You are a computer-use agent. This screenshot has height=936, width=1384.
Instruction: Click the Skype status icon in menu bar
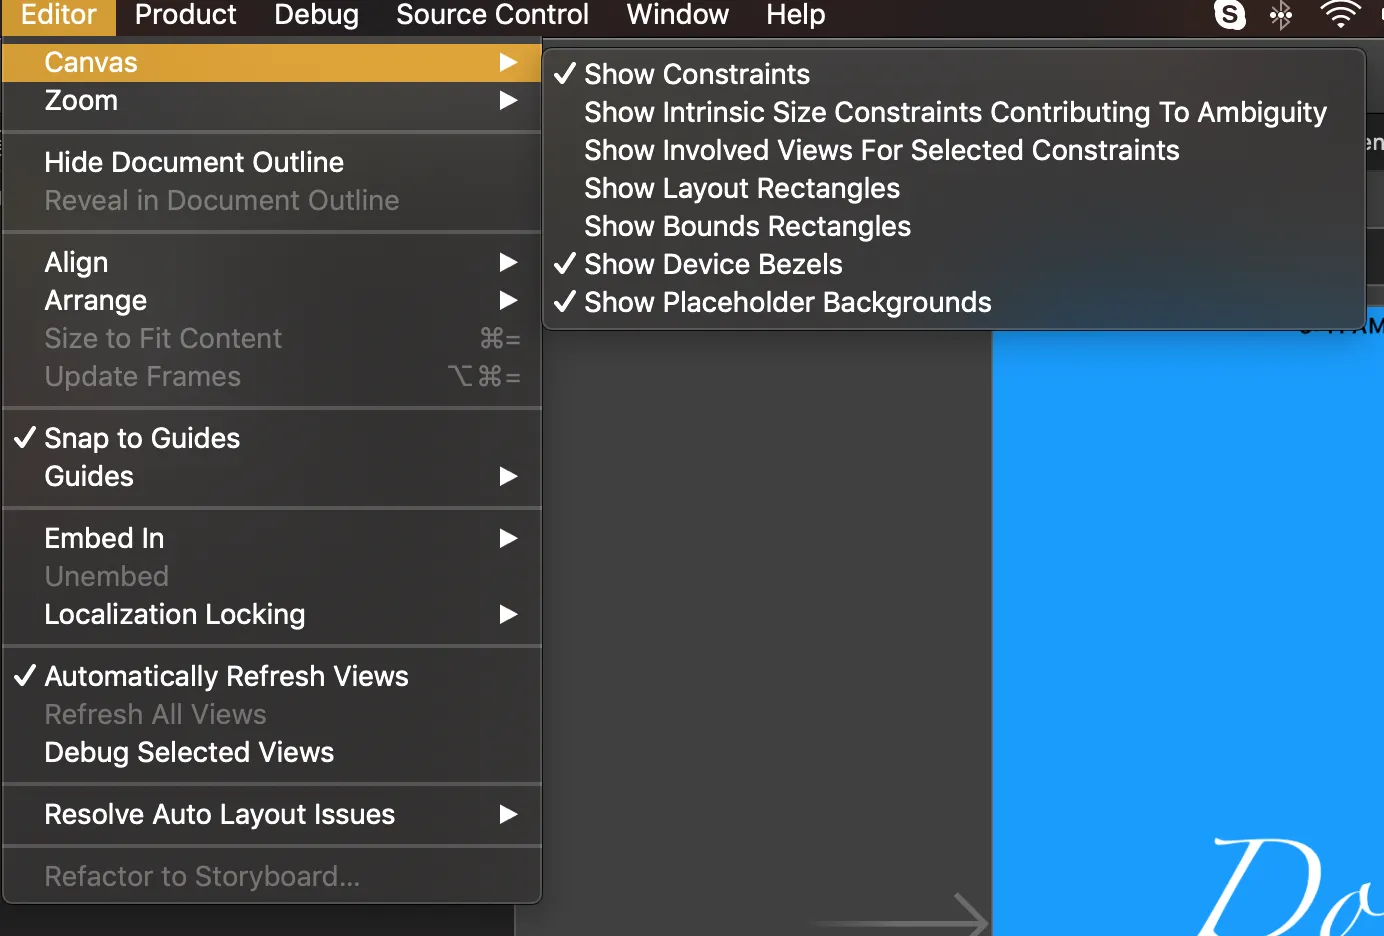point(1229,15)
